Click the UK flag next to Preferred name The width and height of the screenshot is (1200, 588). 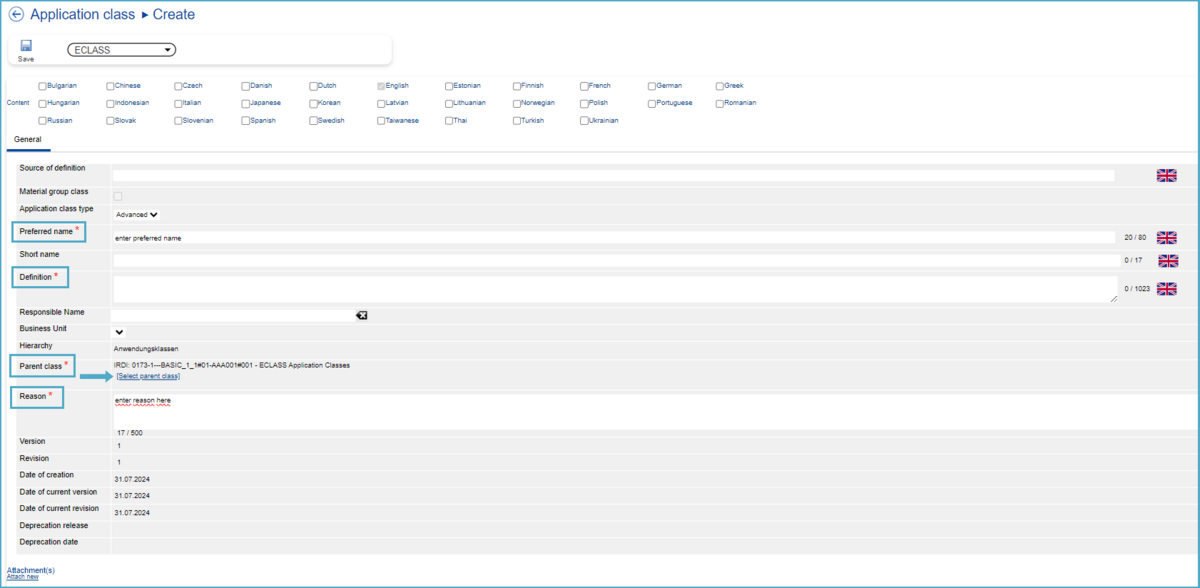[1166, 238]
